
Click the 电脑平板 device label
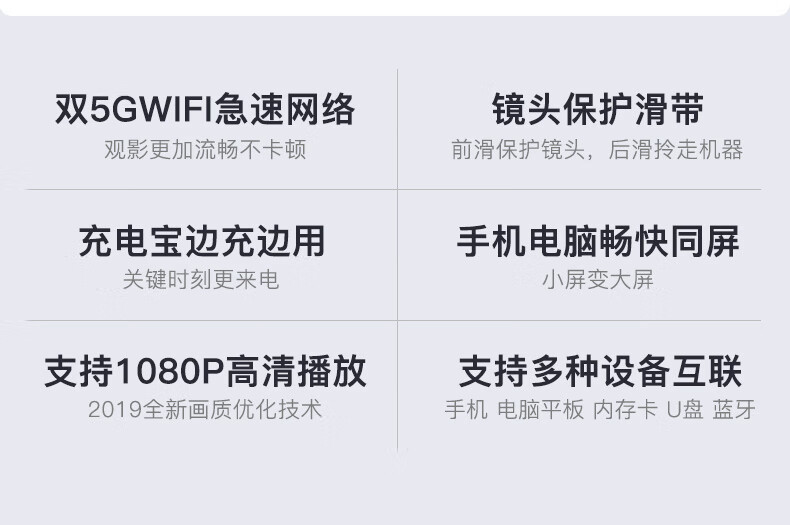(x=540, y=410)
